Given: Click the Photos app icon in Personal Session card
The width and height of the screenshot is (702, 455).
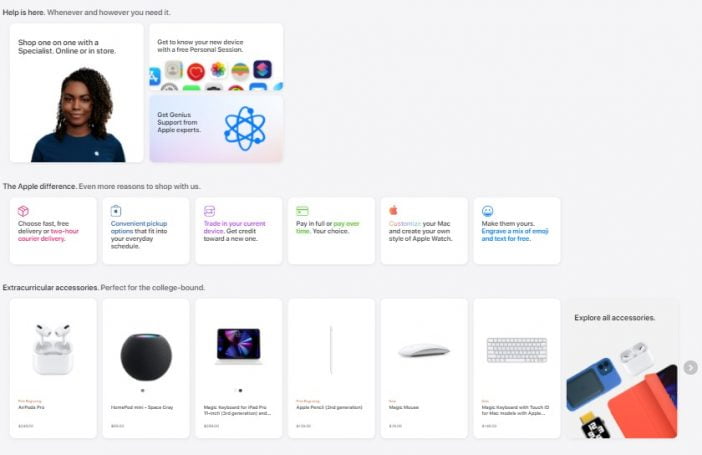Looking at the screenshot, I should [x=218, y=69].
